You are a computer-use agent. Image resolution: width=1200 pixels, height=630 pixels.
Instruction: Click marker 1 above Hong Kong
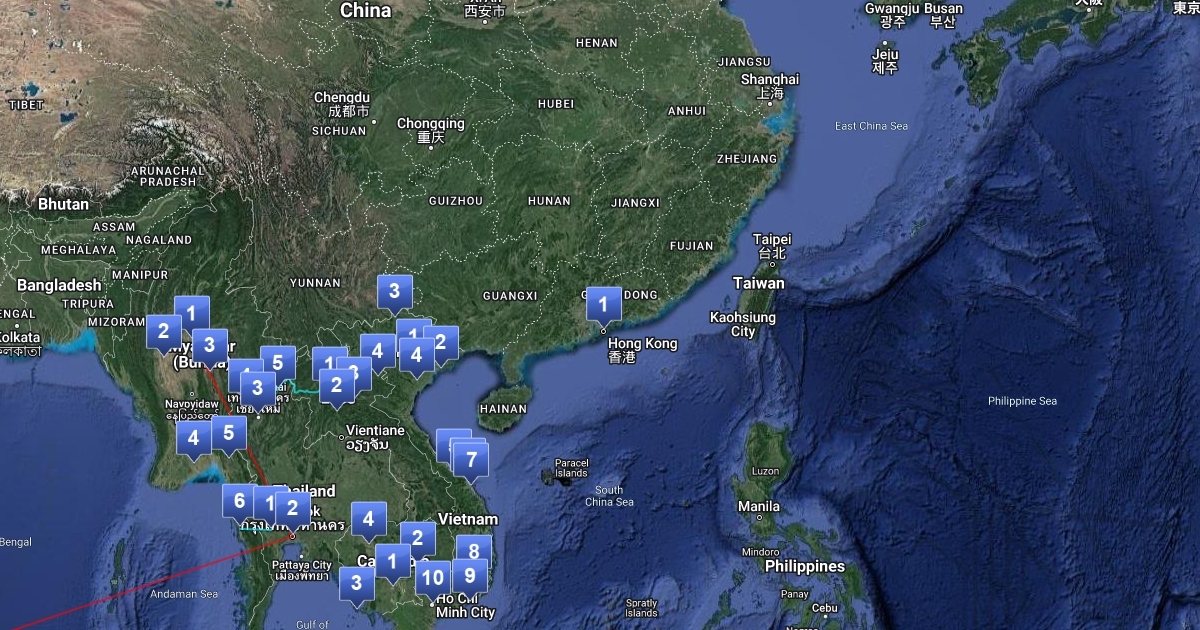[603, 303]
